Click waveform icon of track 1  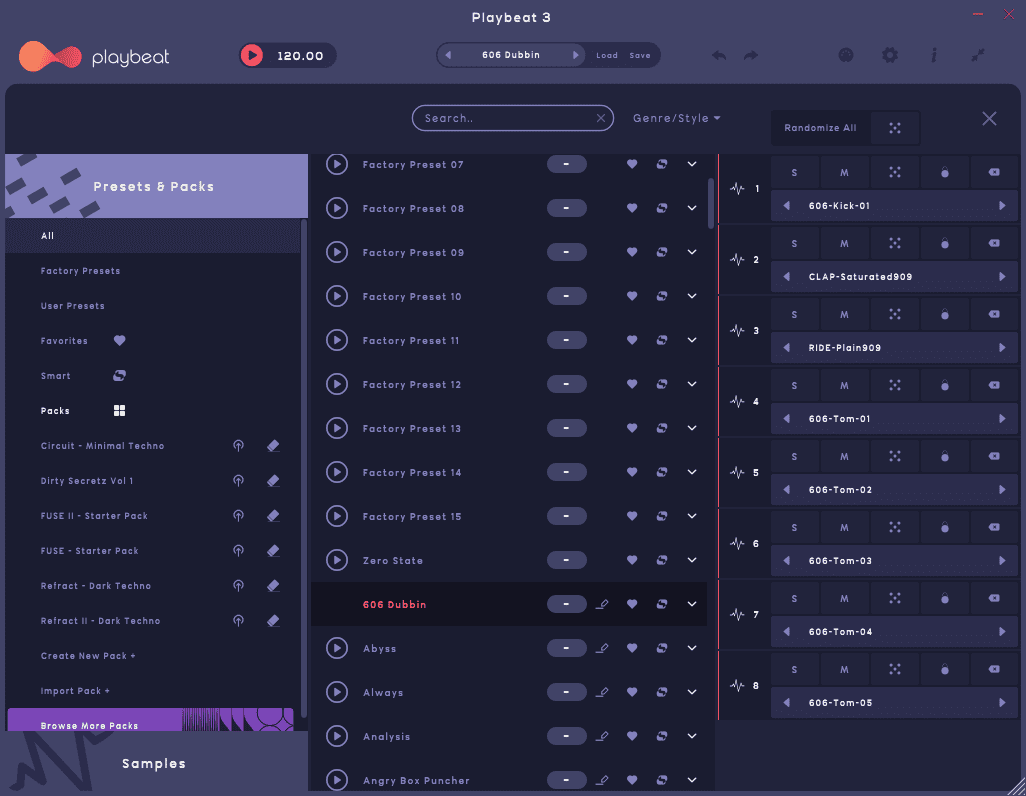(x=737, y=189)
